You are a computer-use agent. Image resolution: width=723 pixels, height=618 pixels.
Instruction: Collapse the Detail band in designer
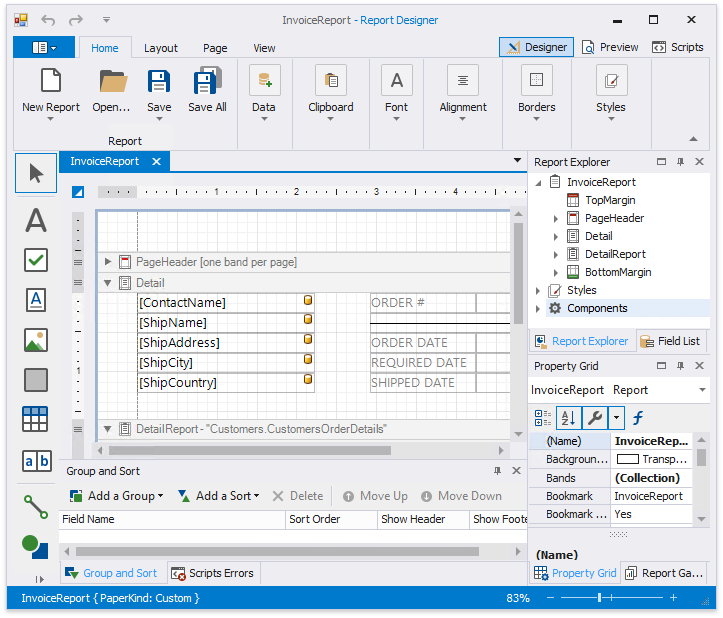pos(107,283)
